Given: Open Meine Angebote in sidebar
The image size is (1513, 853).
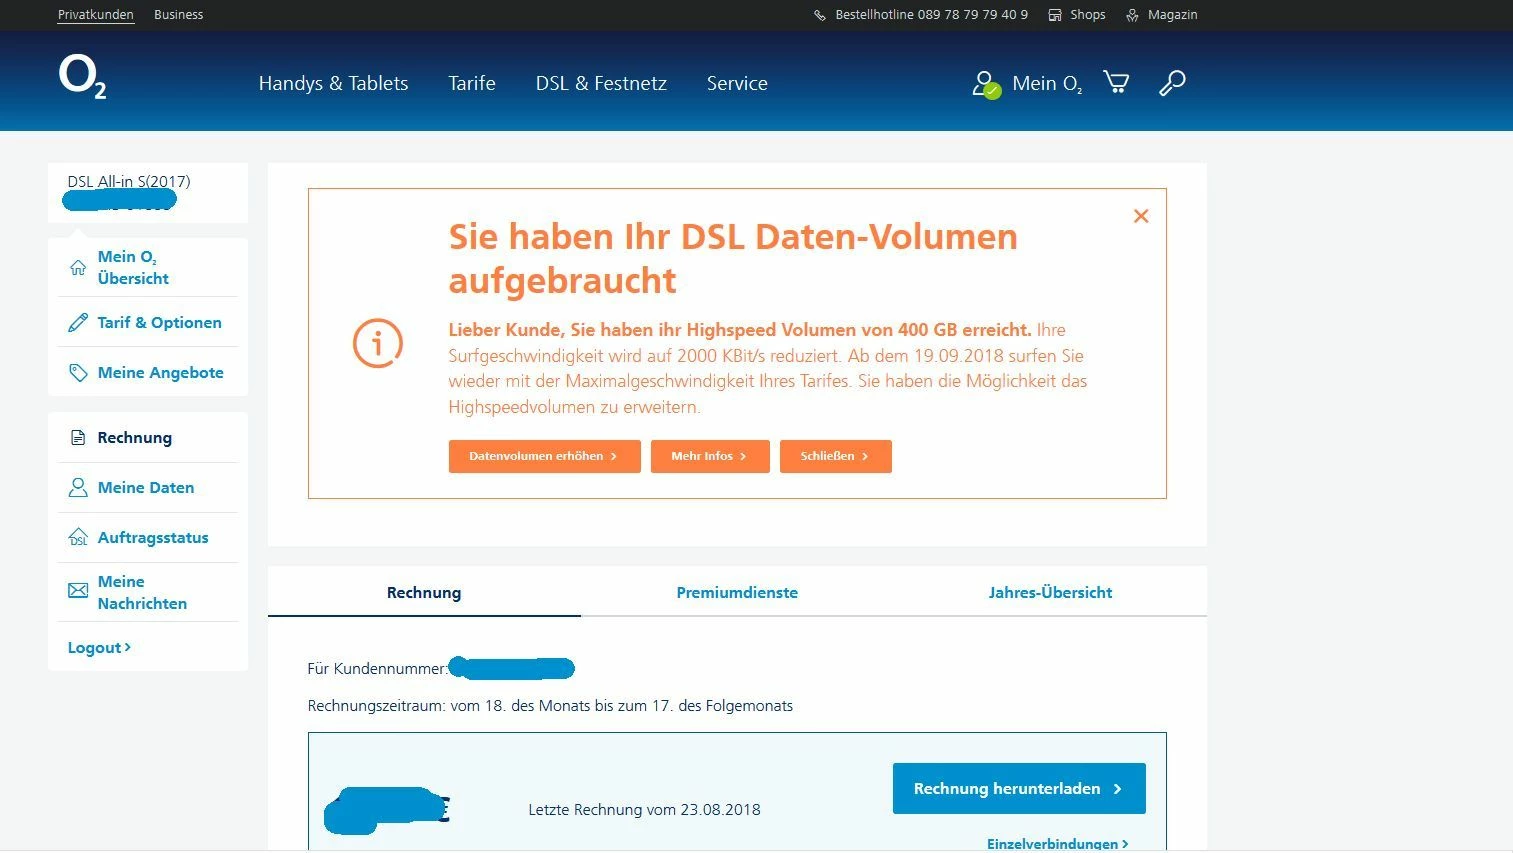Looking at the screenshot, I should [x=161, y=372].
